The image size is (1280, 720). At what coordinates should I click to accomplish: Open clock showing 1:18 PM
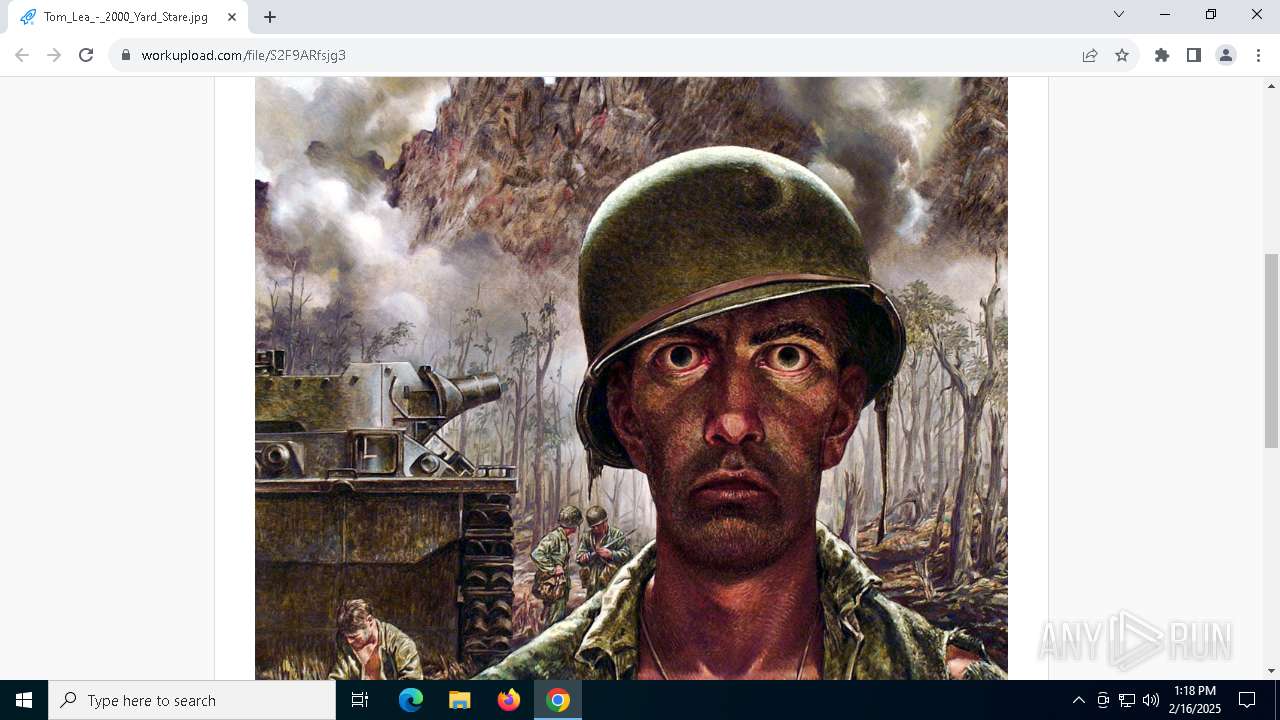(x=1195, y=700)
